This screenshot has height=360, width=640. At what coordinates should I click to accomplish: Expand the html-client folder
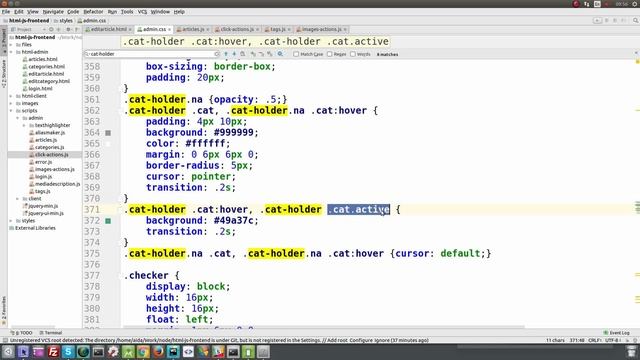11,96
